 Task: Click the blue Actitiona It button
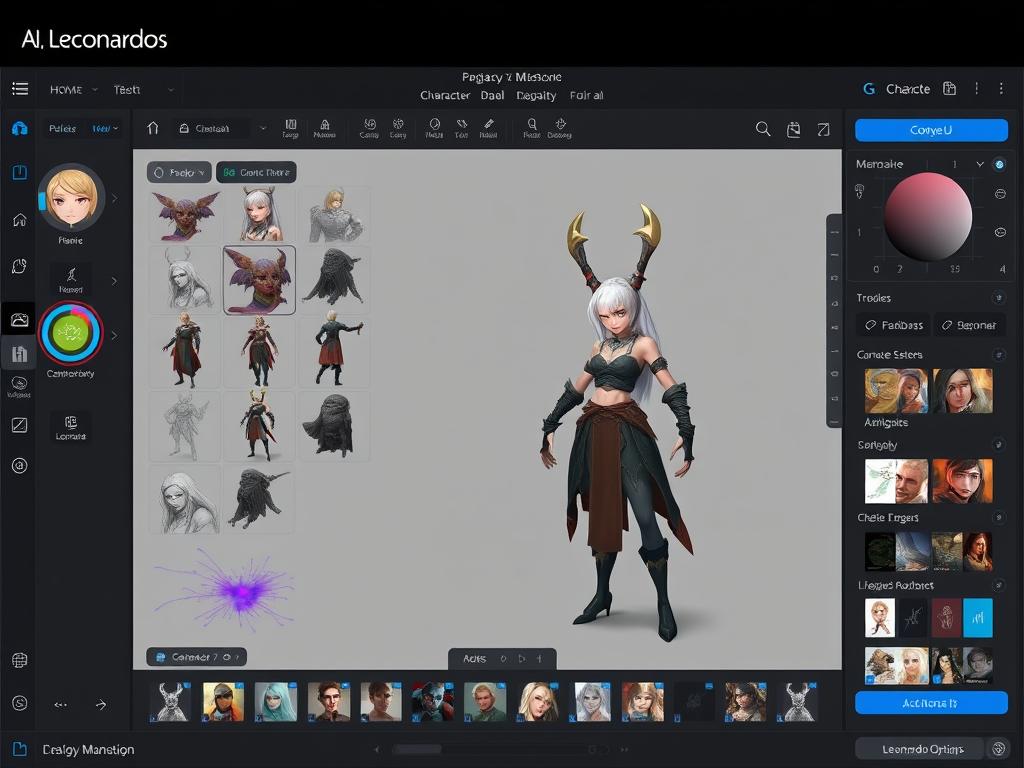(931, 703)
